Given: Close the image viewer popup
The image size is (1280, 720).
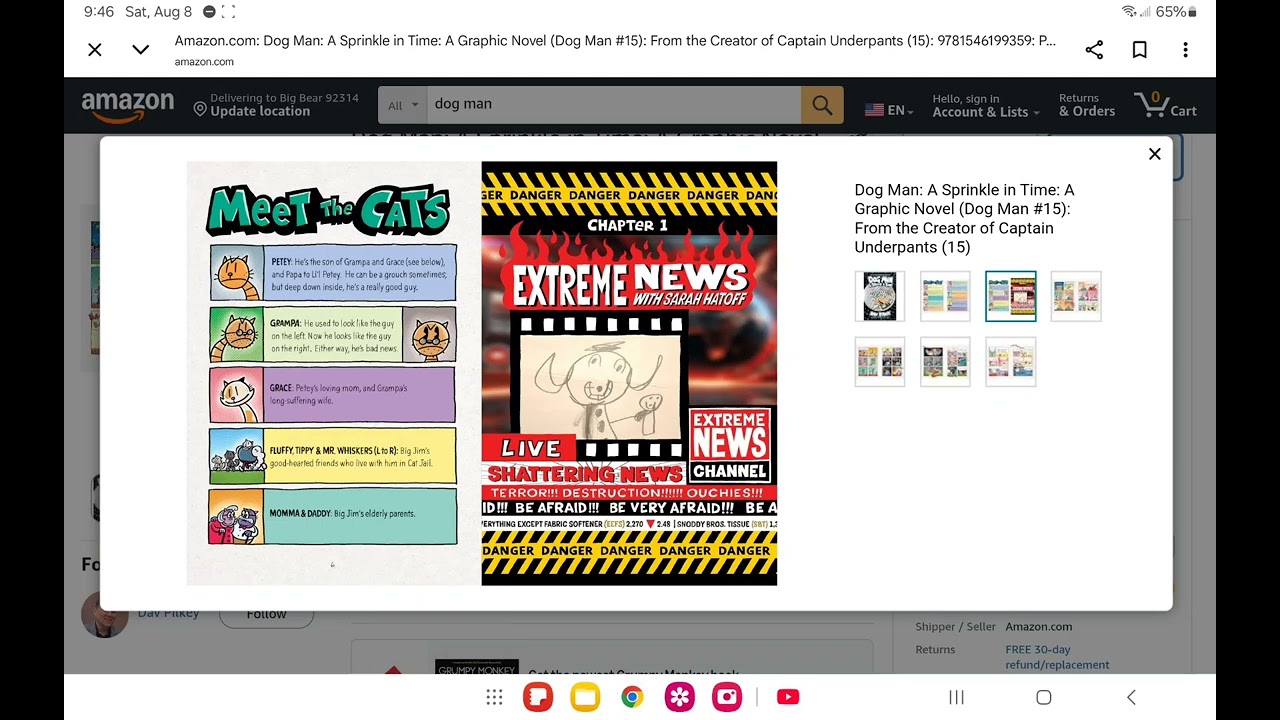Looking at the screenshot, I should click(x=1155, y=154).
